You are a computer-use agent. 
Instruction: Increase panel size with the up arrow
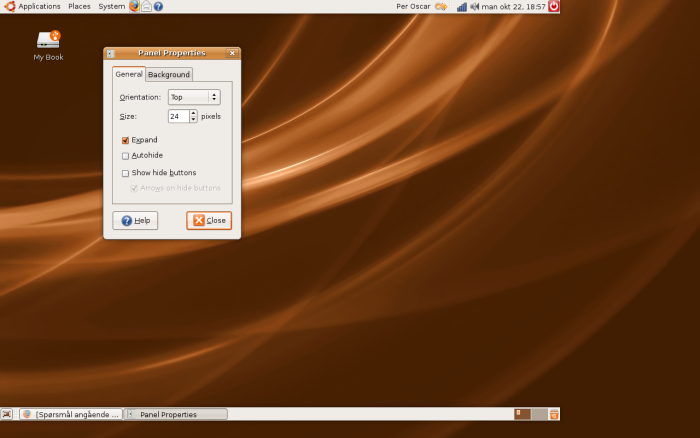click(193, 113)
